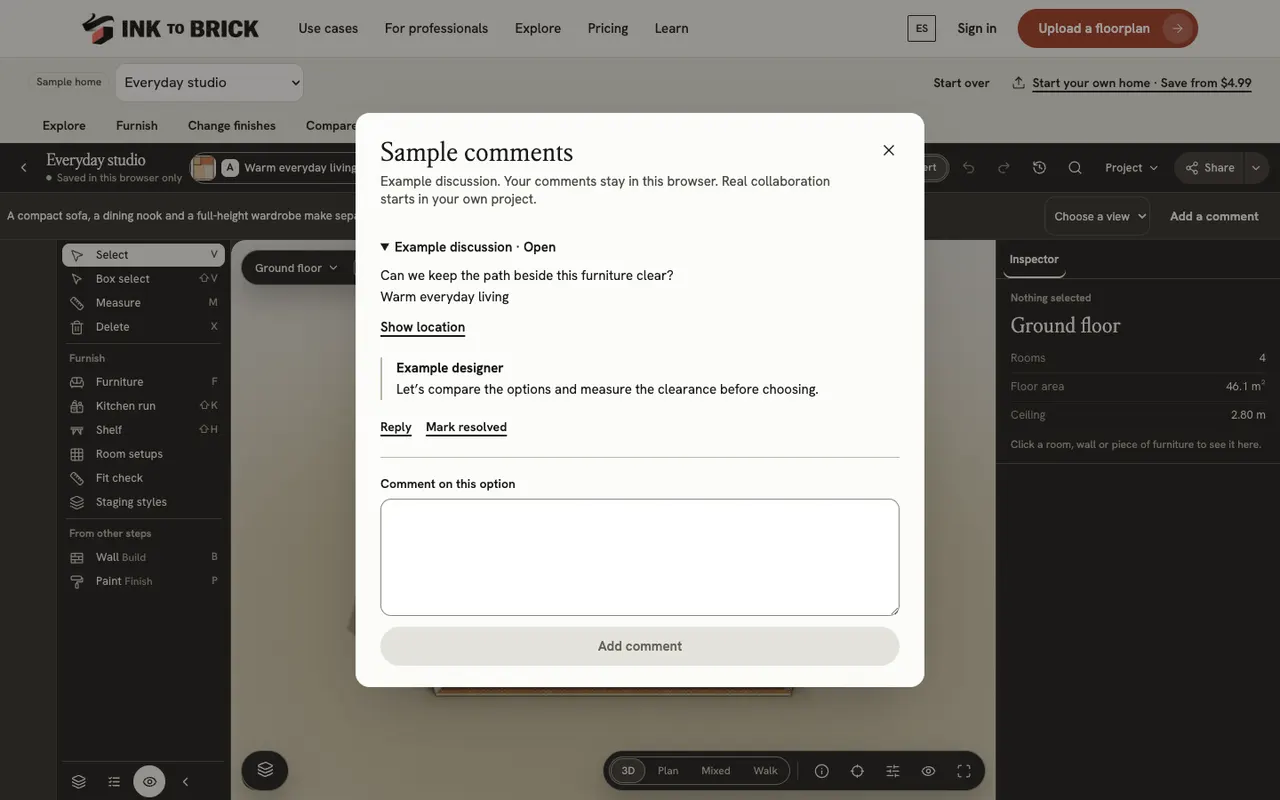Open the Everyday studio sample home dropdown
The height and width of the screenshot is (800, 1280).
tap(210, 83)
